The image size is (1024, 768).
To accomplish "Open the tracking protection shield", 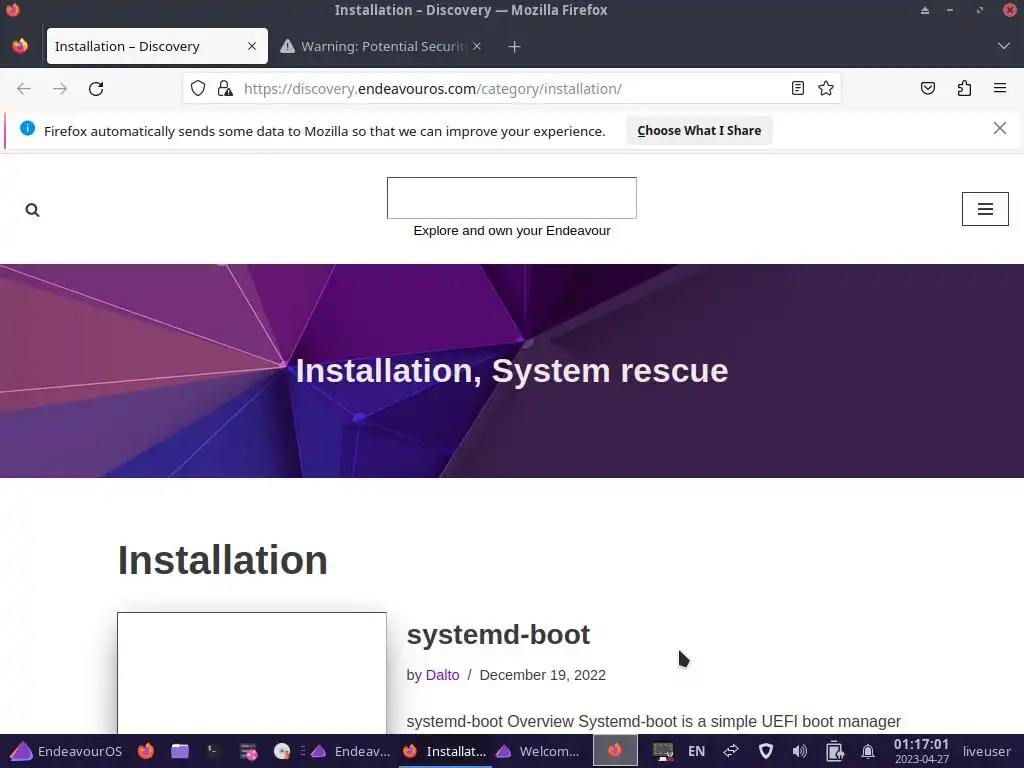I will pyautogui.click(x=198, y=88).
